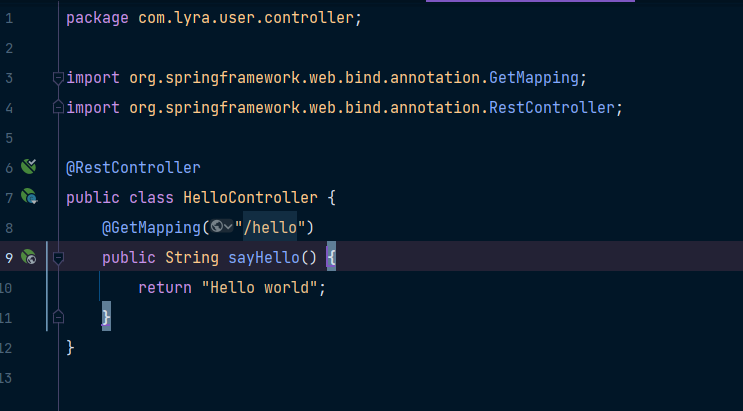
Task: Click the "/hello" URL string
Action: tap(270, 228)
